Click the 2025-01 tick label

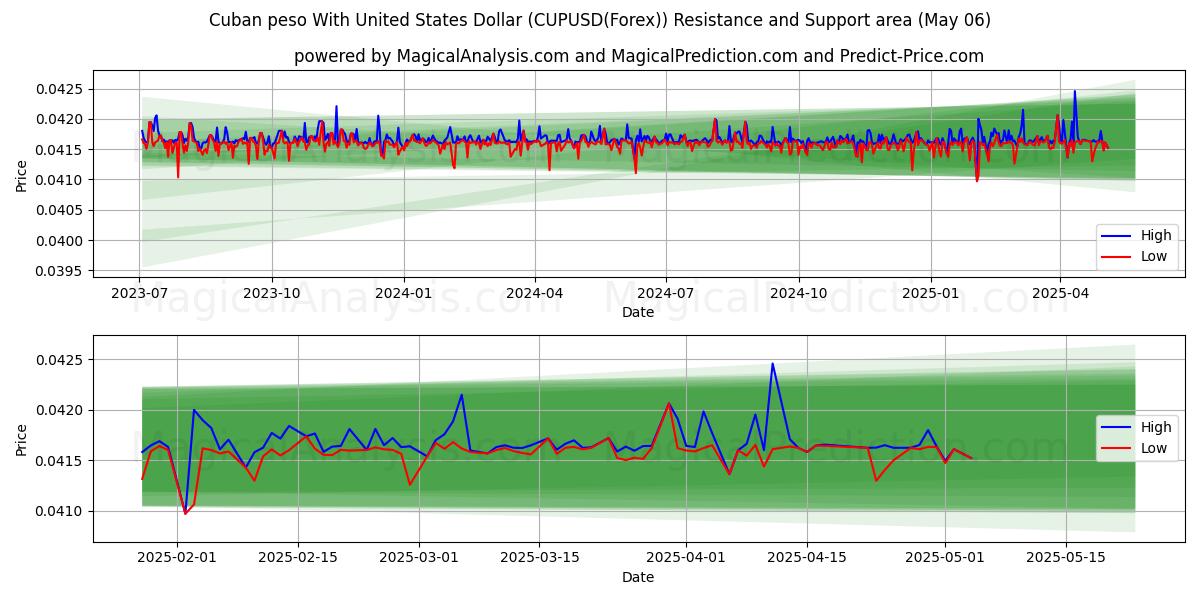click(930, 294)
